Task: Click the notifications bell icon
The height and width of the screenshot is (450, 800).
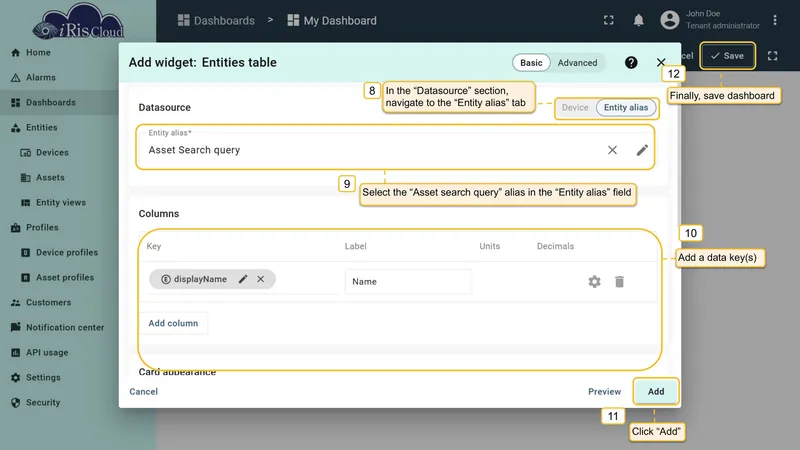Action: [x=638, y=20]
